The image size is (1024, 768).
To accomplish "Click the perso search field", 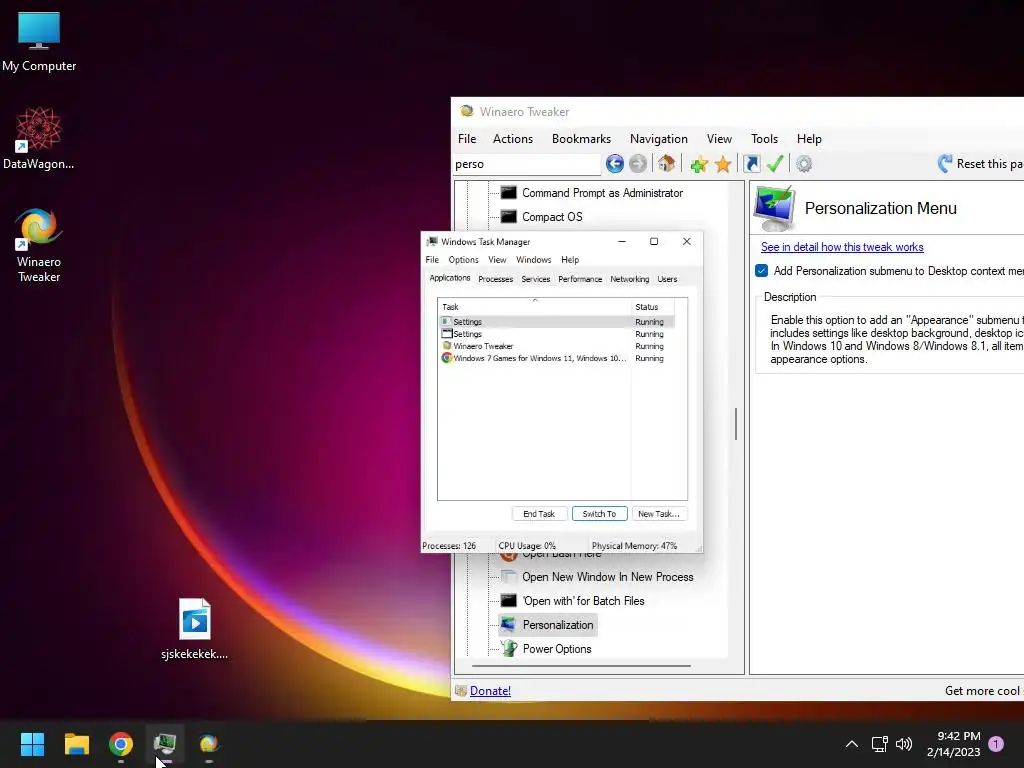I will point(526,164).
